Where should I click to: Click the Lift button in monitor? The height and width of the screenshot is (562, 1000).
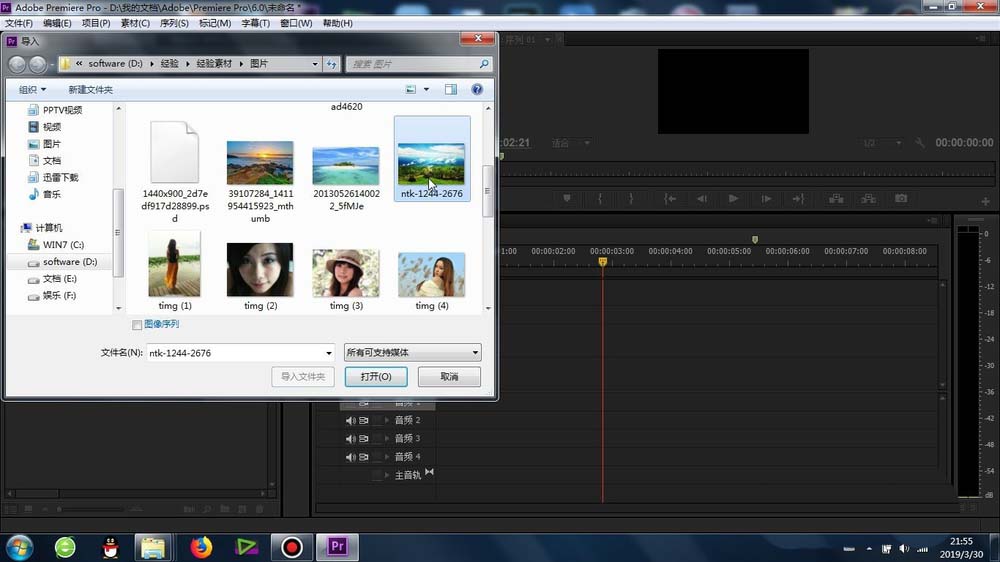coord(836,198)
